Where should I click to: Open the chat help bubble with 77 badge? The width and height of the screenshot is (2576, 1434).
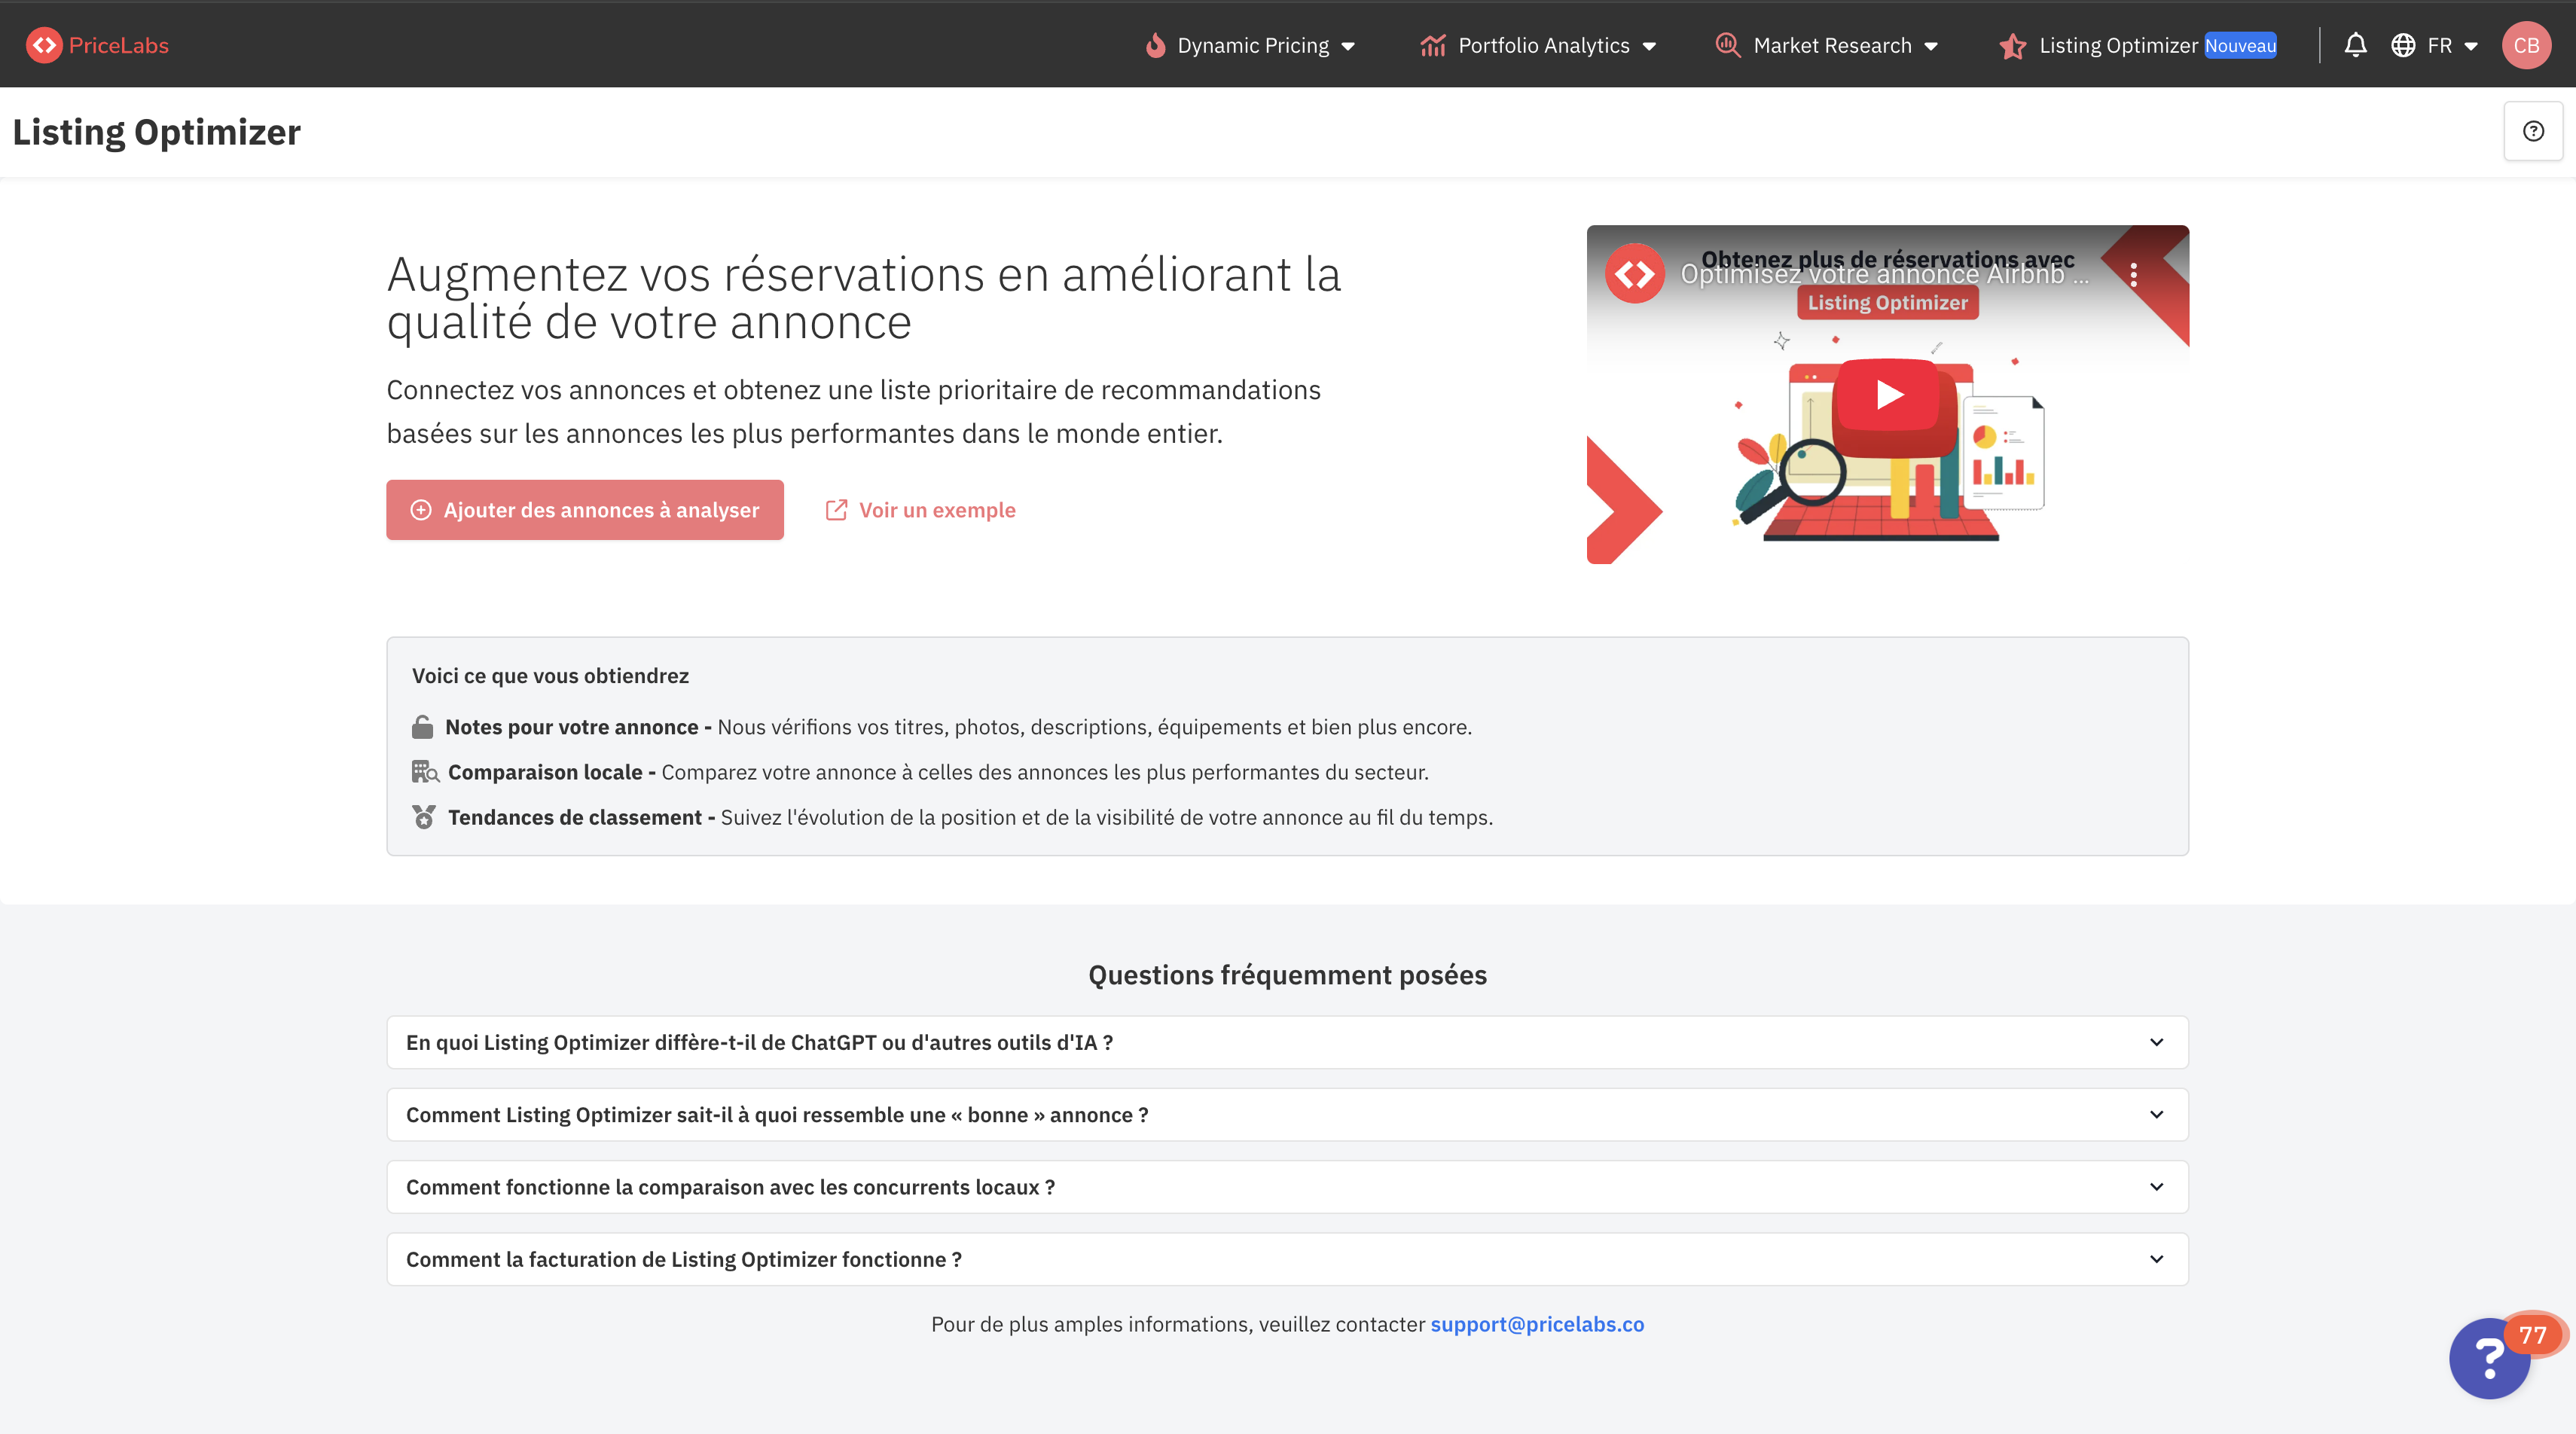pyautogui.click(x=2490, y=1357)
